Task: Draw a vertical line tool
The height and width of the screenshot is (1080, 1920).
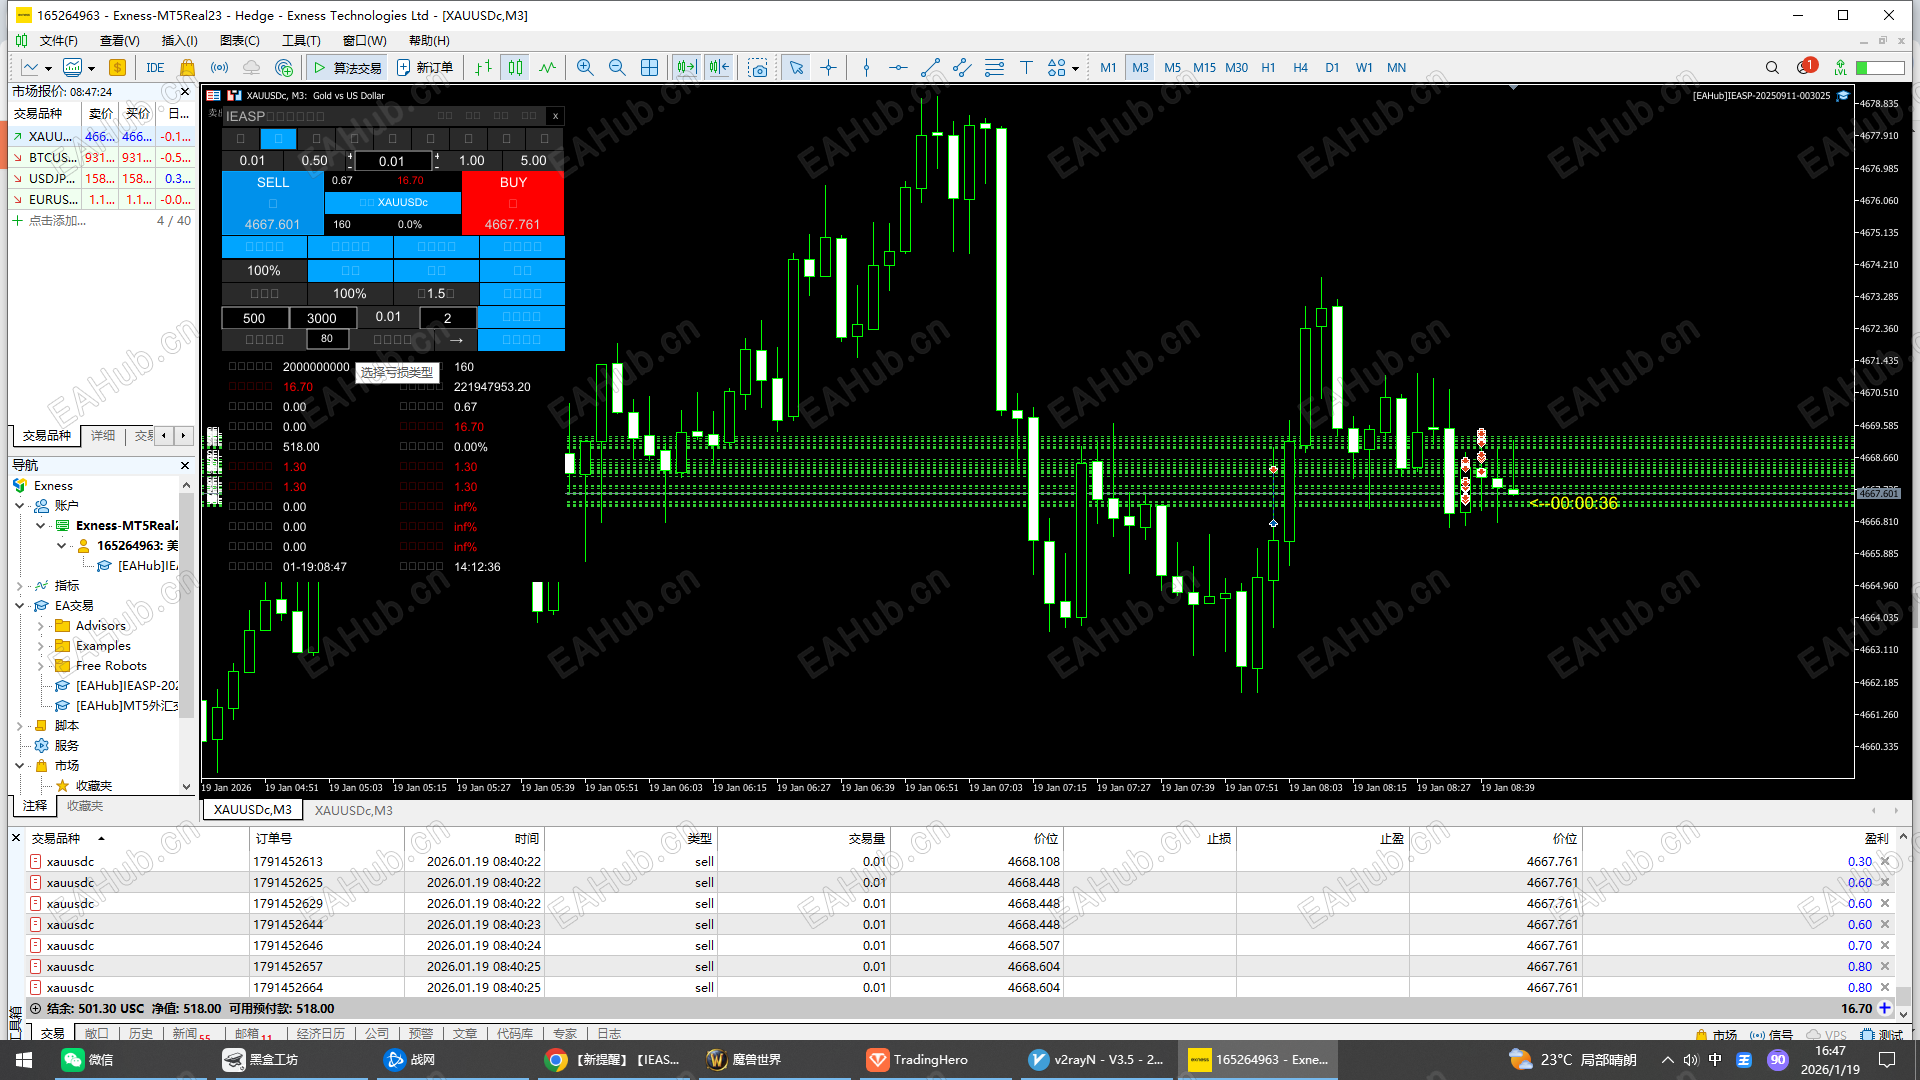Action: point(866,68)
